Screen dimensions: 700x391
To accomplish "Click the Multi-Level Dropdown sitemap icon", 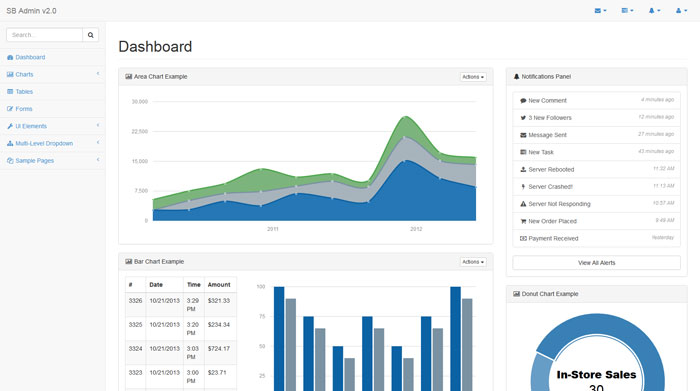I will 10,144.
